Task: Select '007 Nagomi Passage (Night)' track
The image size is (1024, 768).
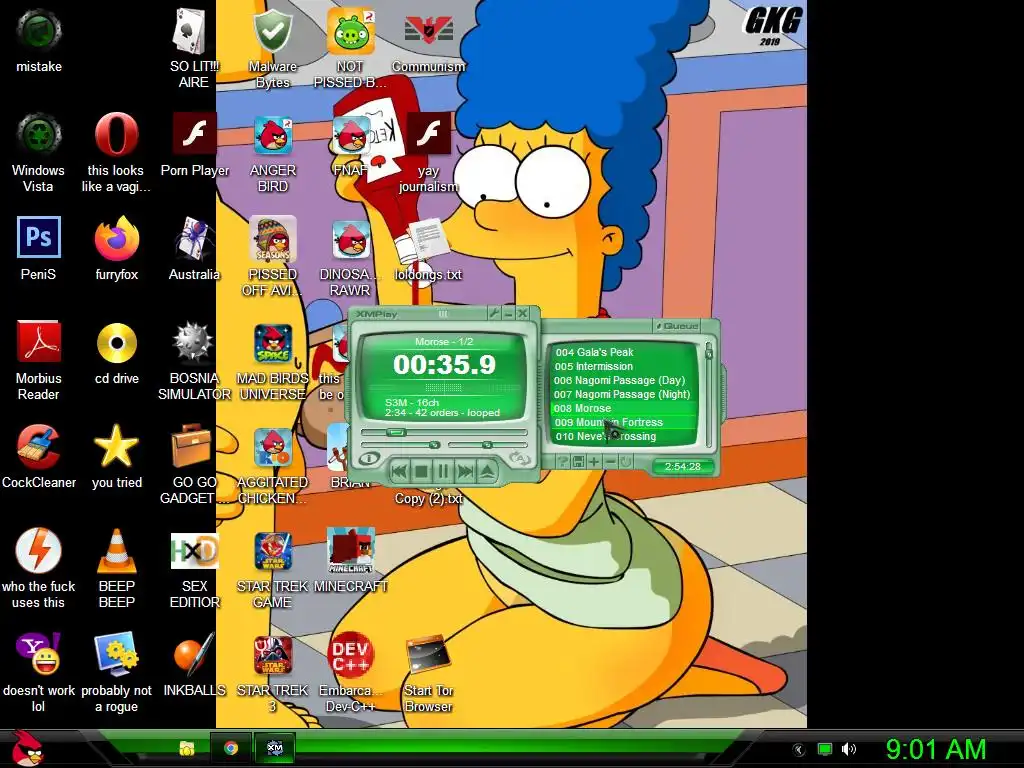Action: 625,394
